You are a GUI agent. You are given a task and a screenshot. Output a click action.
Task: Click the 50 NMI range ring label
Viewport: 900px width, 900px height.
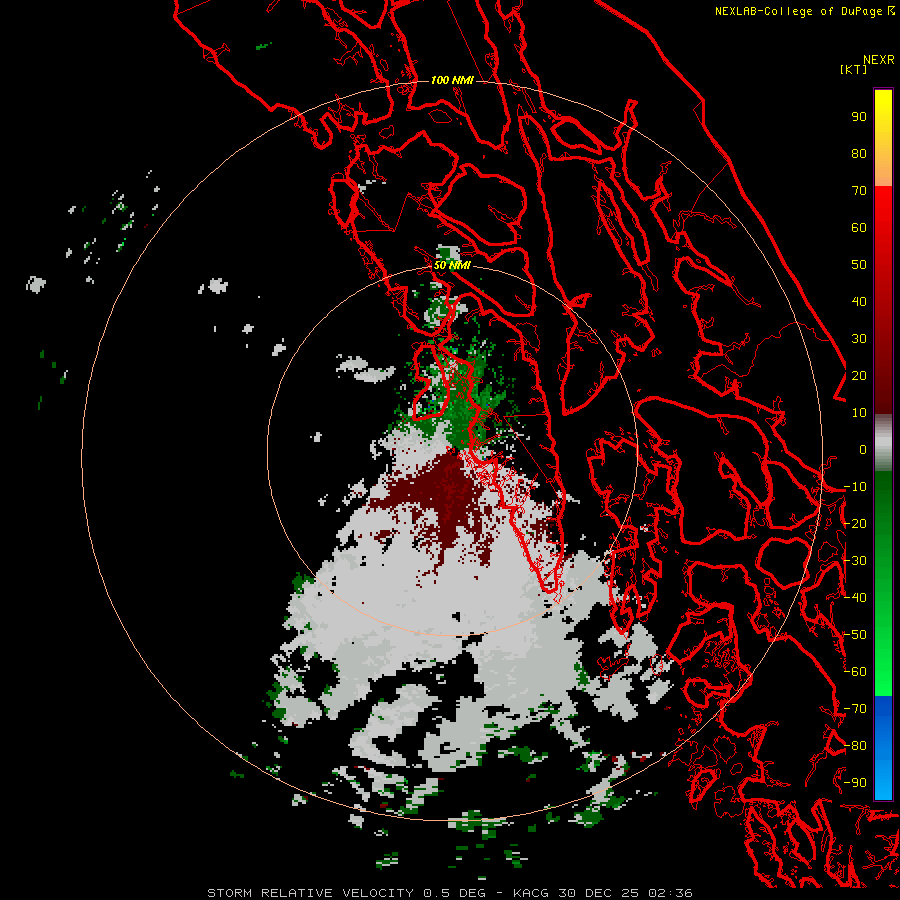452,265
